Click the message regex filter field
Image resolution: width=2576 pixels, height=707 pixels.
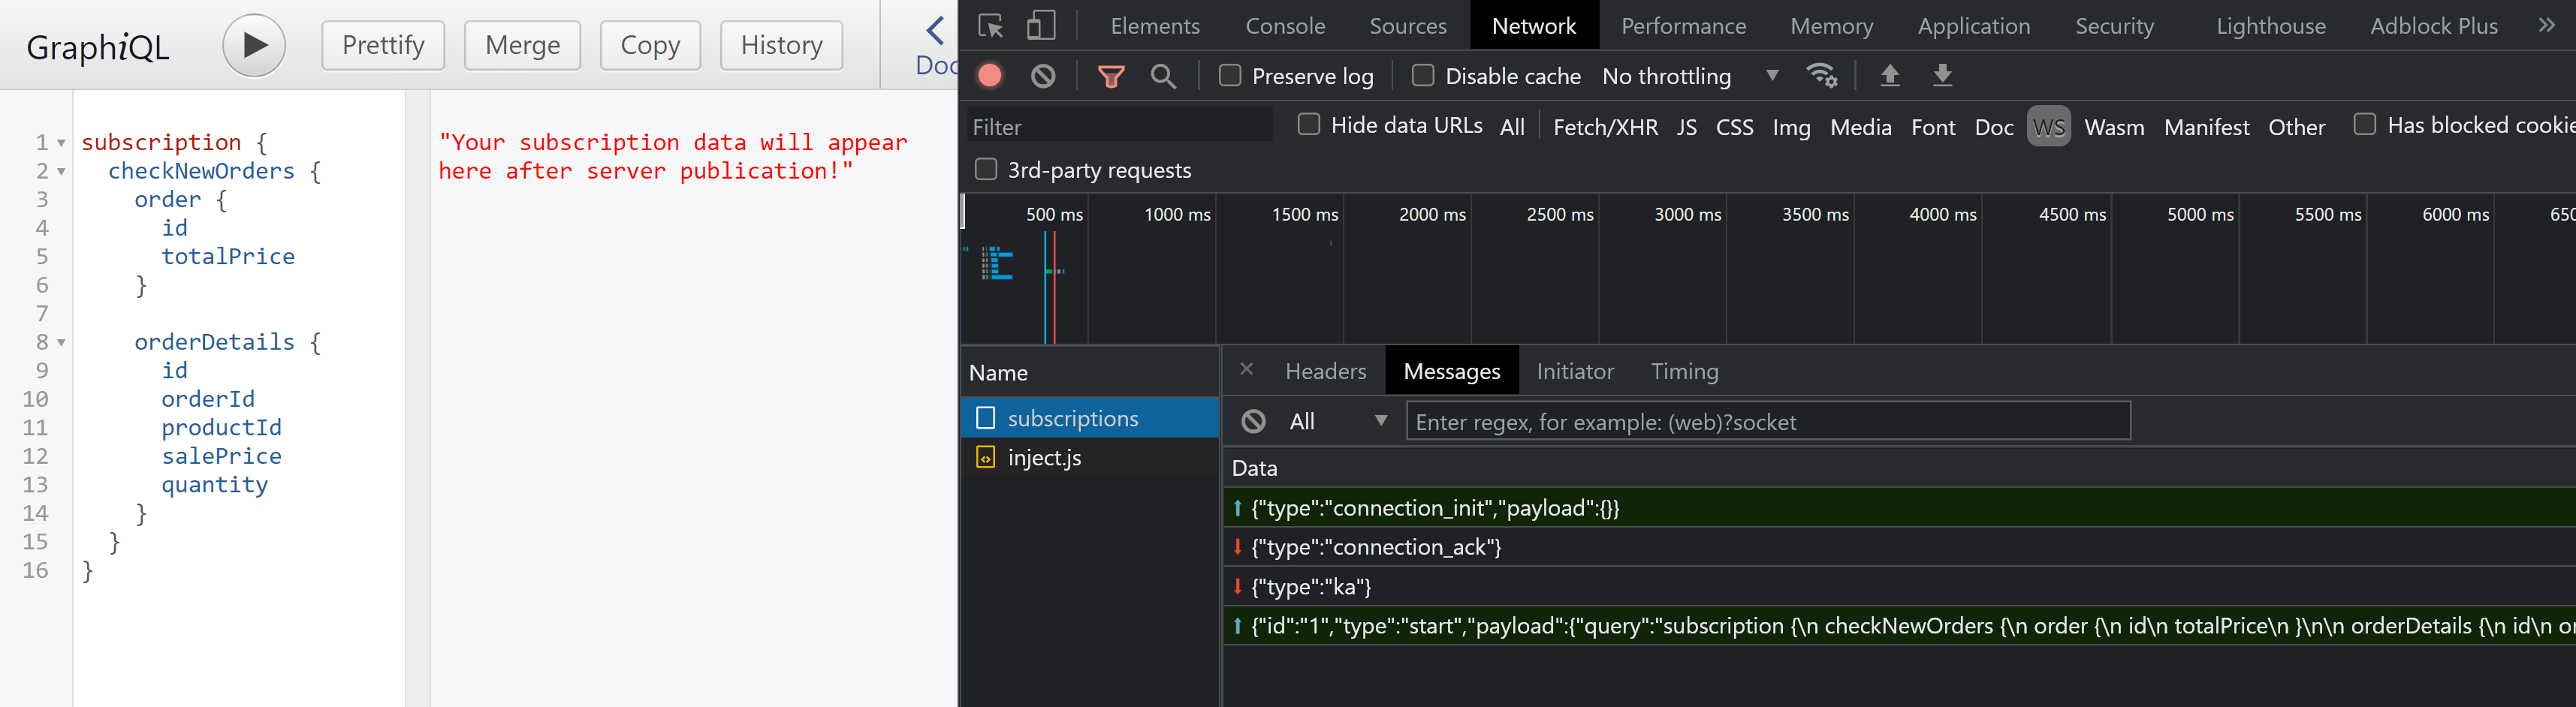1768,422
